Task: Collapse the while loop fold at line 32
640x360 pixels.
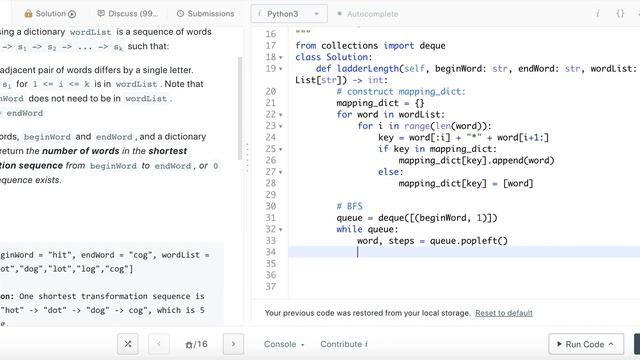Action: pyautogui.click(x=280, y=230)
